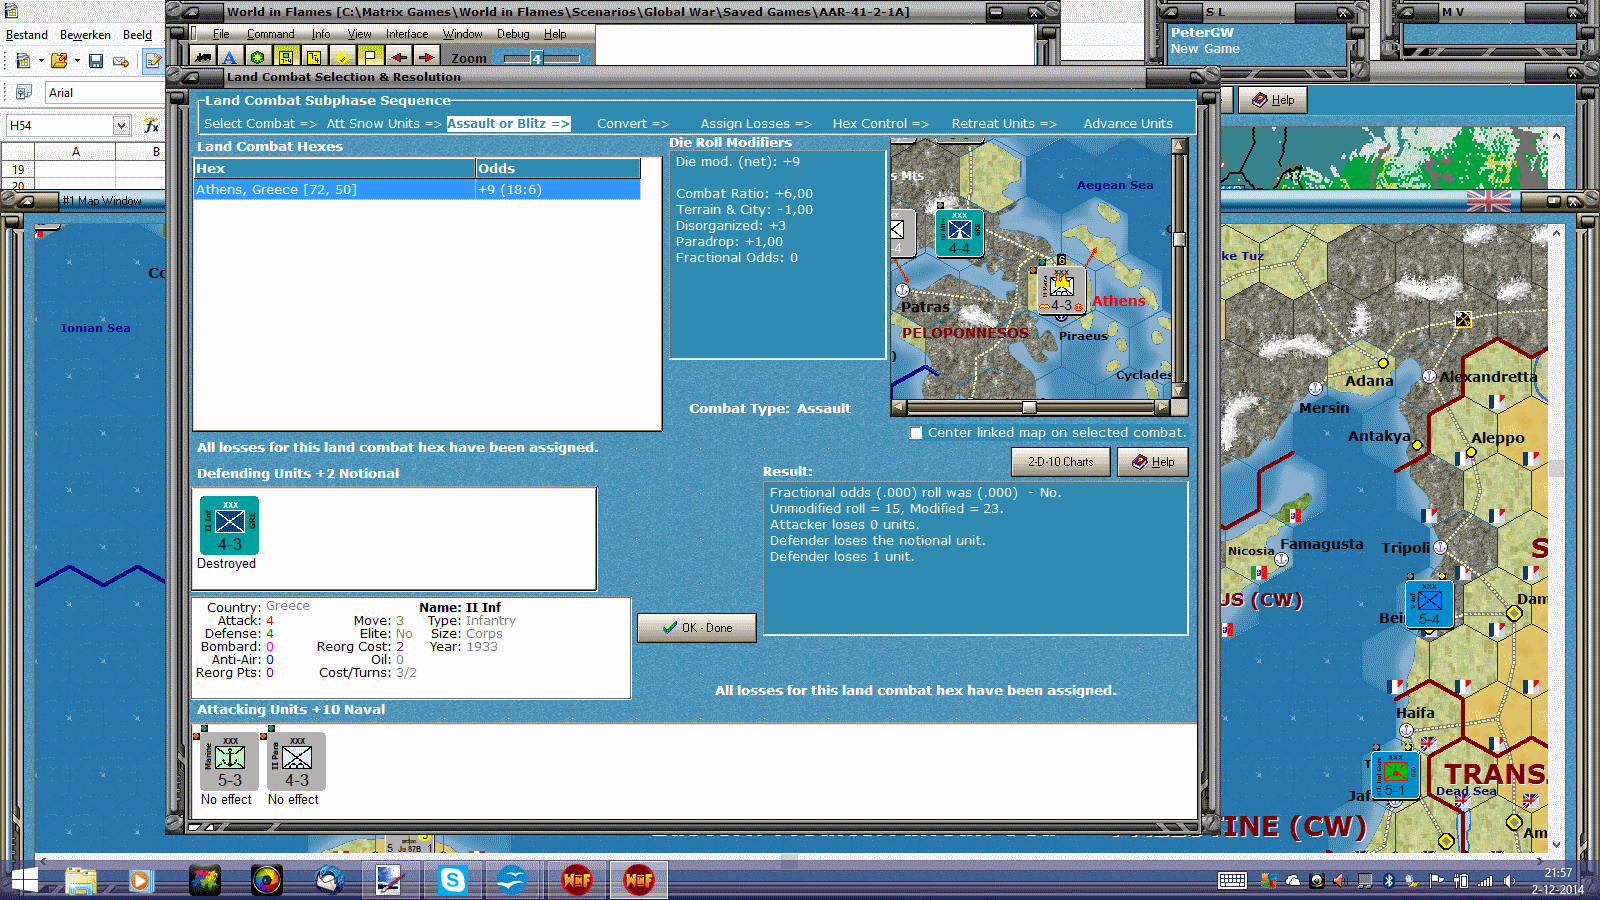Click the 5-4 blue unit on the main map
The image size is (1600, 900).
click(x=1429, y=604)
